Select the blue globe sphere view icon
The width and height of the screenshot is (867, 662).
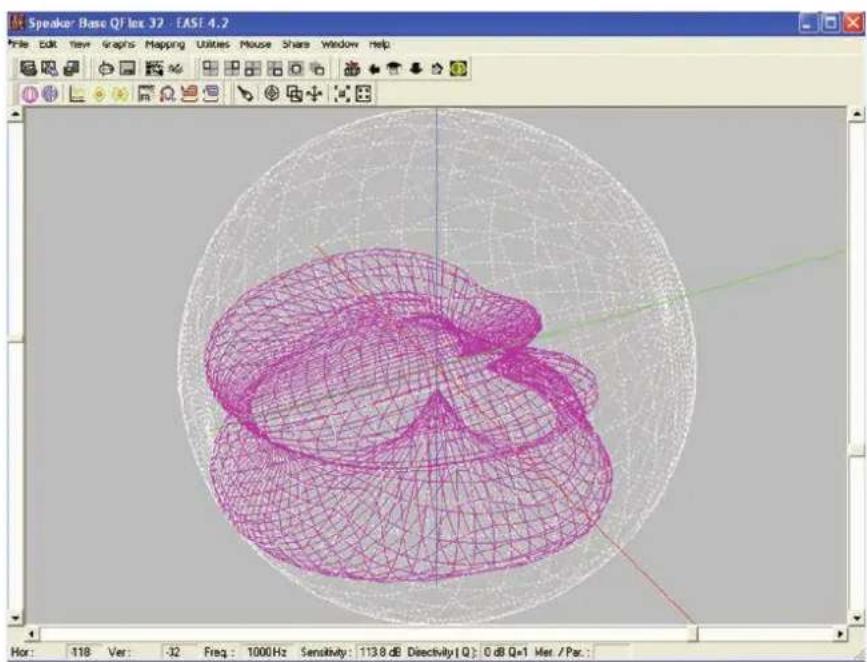50,94
